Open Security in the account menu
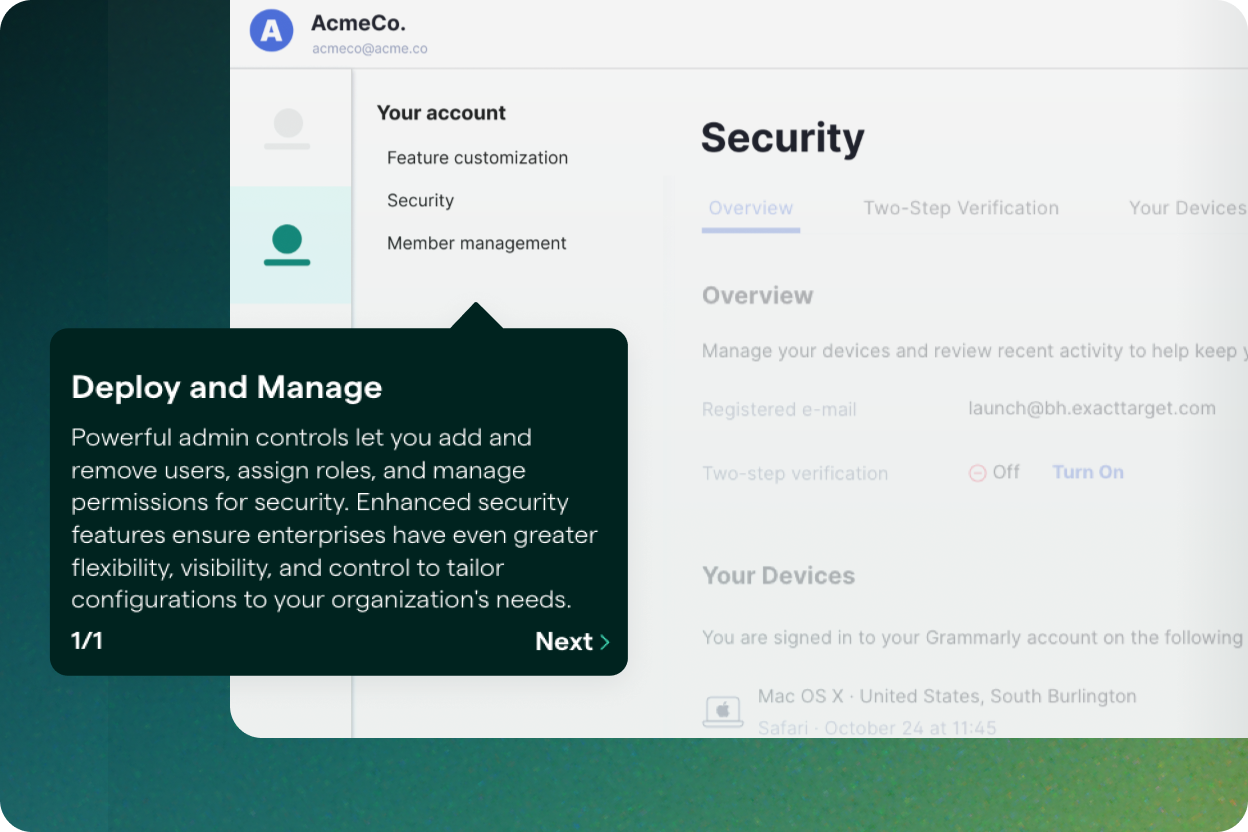 pos(420,201)
